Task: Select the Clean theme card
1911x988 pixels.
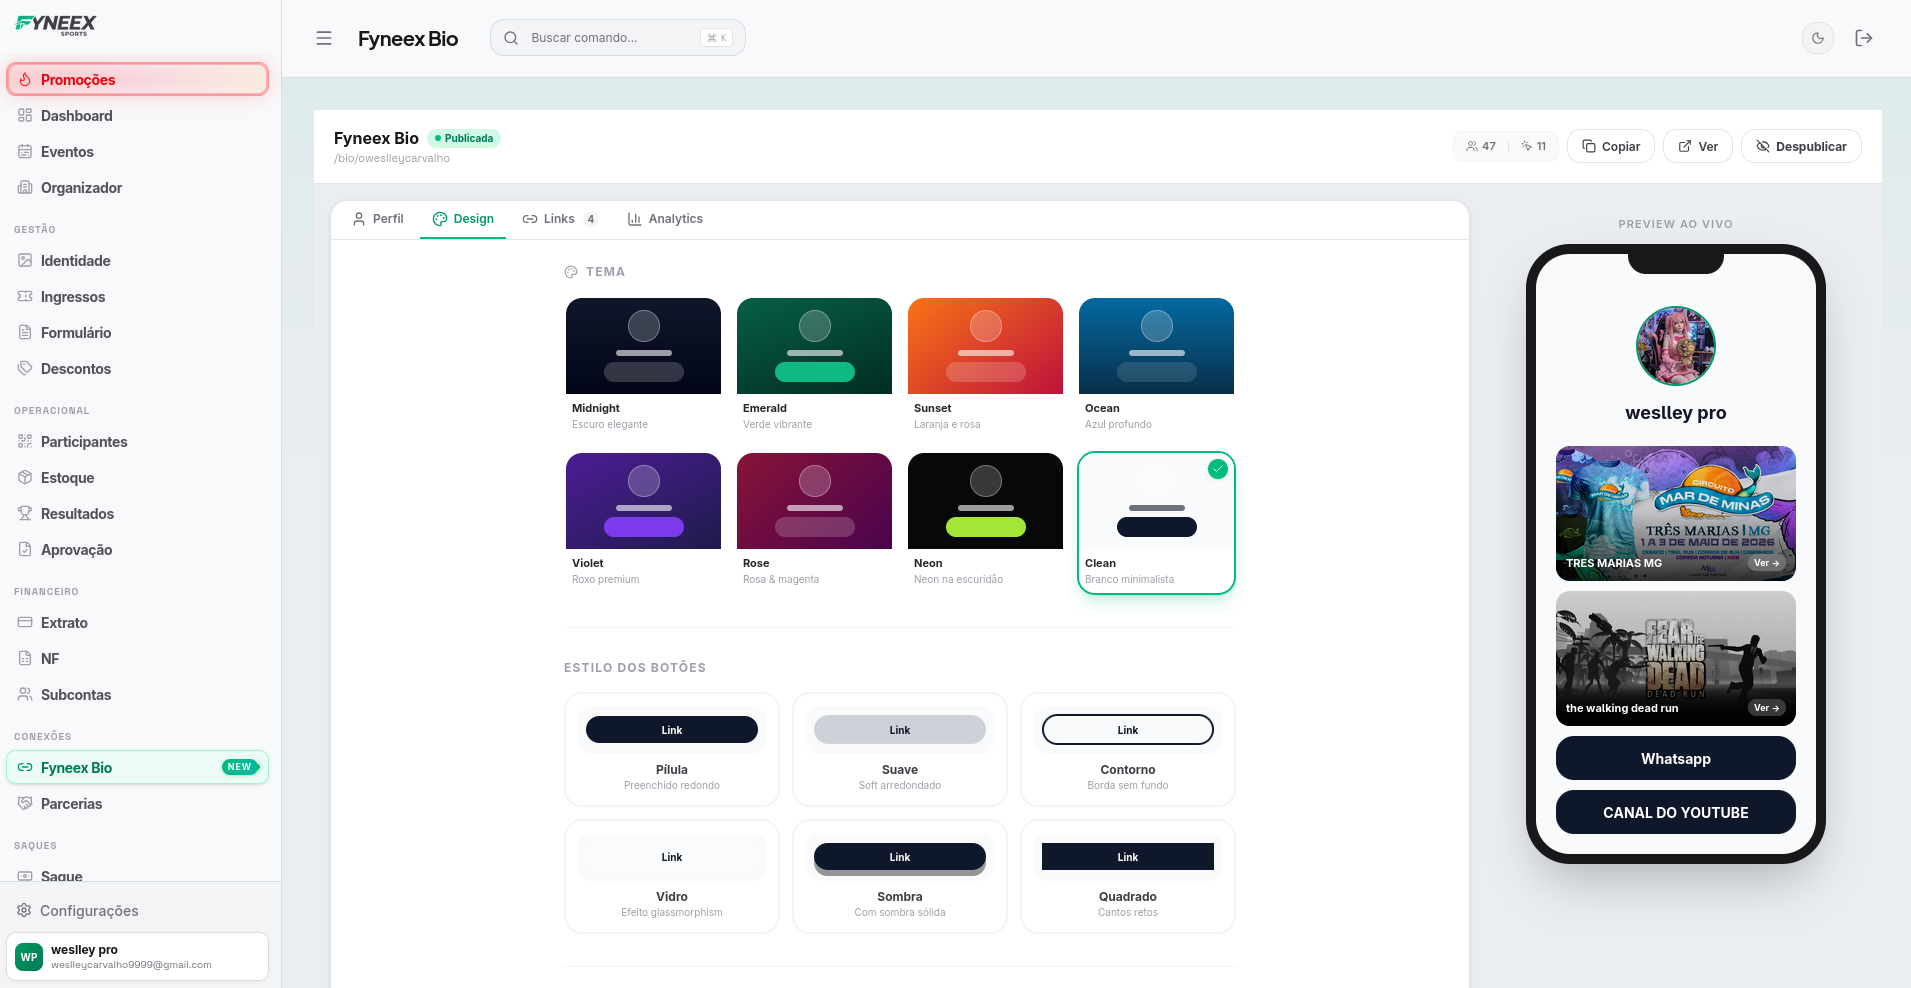Action: (1156, 522)
